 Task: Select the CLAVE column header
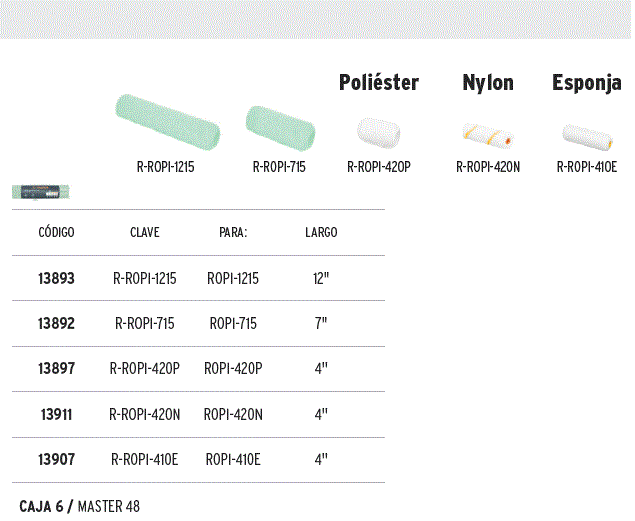coord(145,232)
